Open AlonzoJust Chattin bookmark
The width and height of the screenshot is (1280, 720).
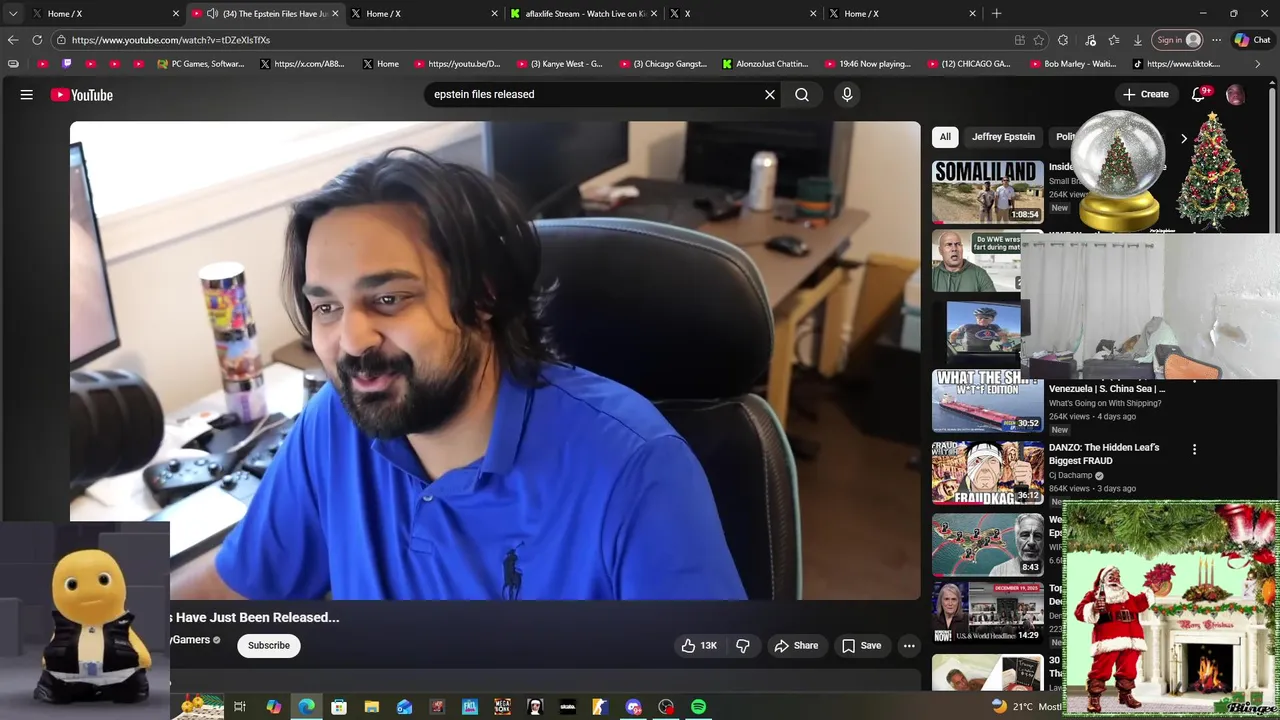(x=766, y=64)
